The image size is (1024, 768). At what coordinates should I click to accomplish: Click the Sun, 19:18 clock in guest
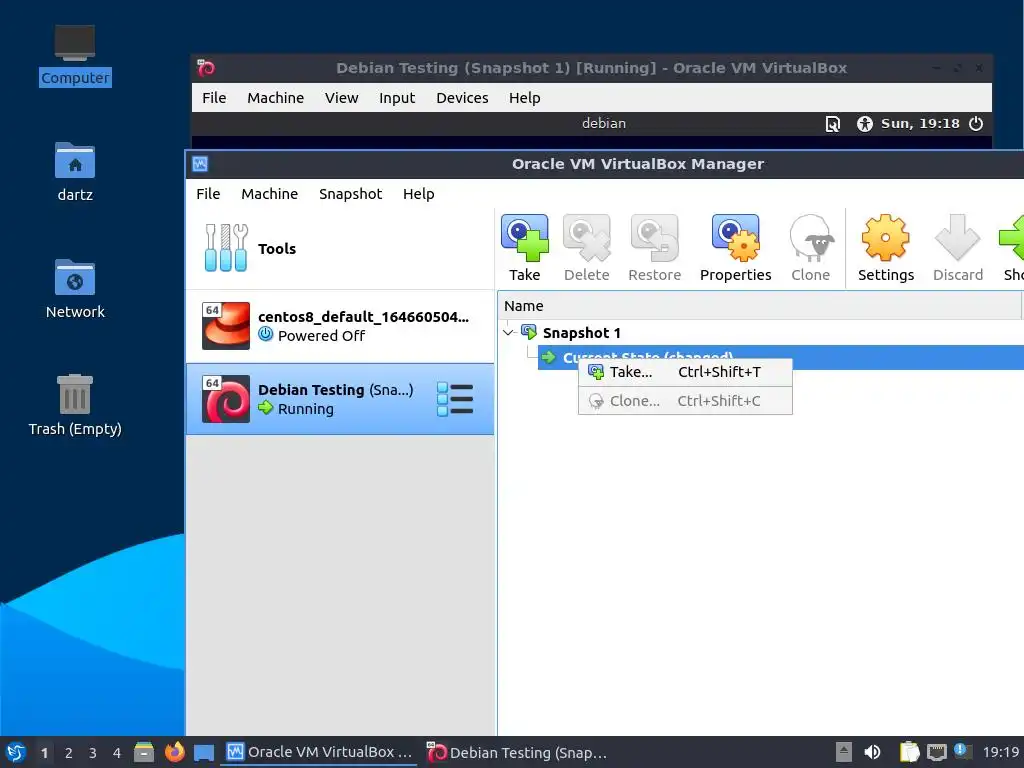[920, 123]
